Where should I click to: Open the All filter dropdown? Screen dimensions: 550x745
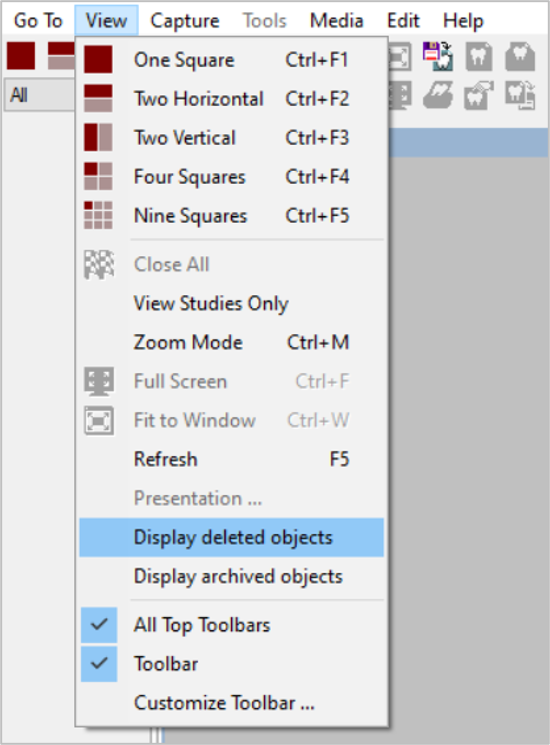click(x=40, y=95)
